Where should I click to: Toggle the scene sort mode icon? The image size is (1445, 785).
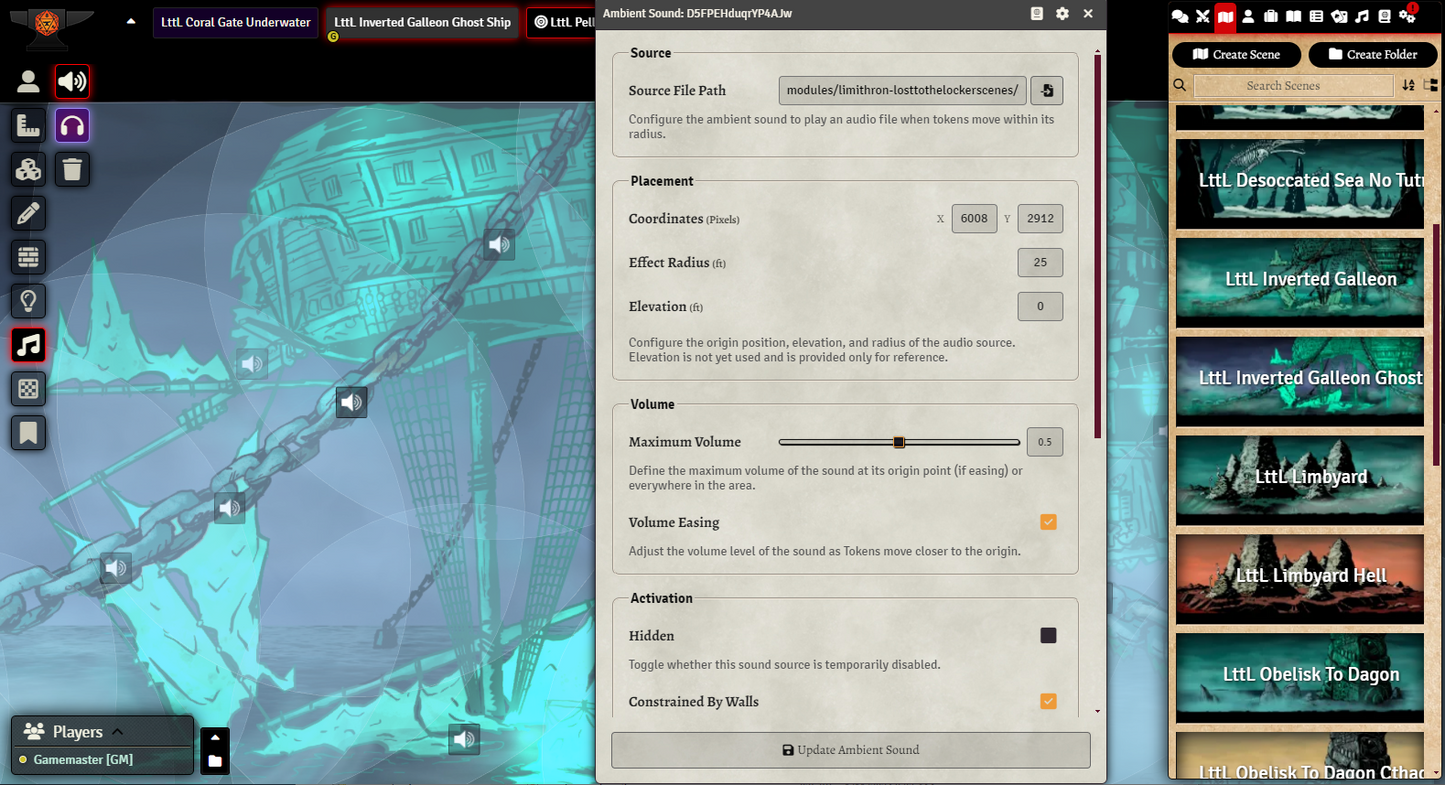pos(1408,86)
